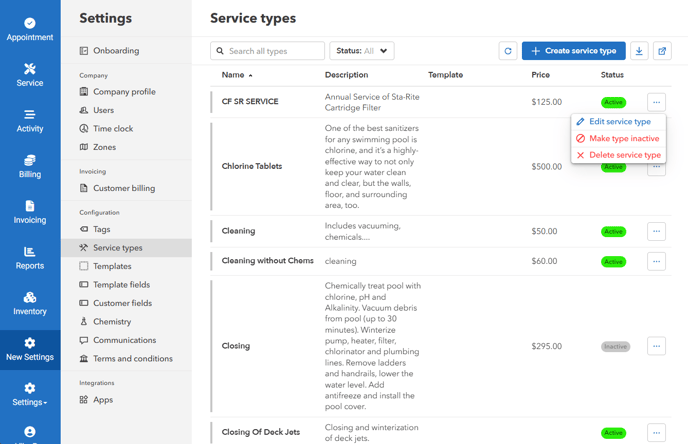The height and width of the screenshot is (444, 688).
Task: Open the Activity sidebar item
Action: [x=30, y=121]
